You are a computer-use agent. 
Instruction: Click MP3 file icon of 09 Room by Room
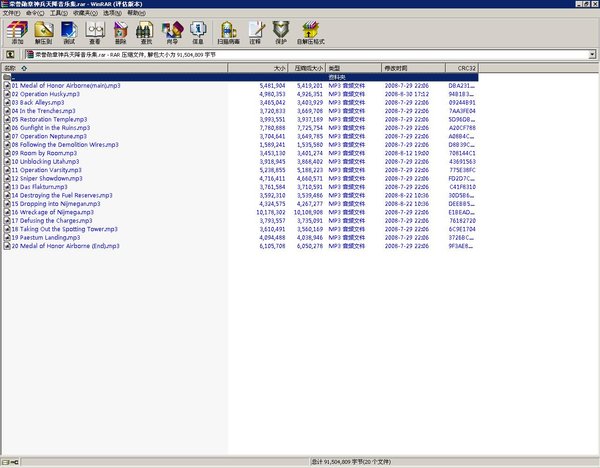click(7, 153)
